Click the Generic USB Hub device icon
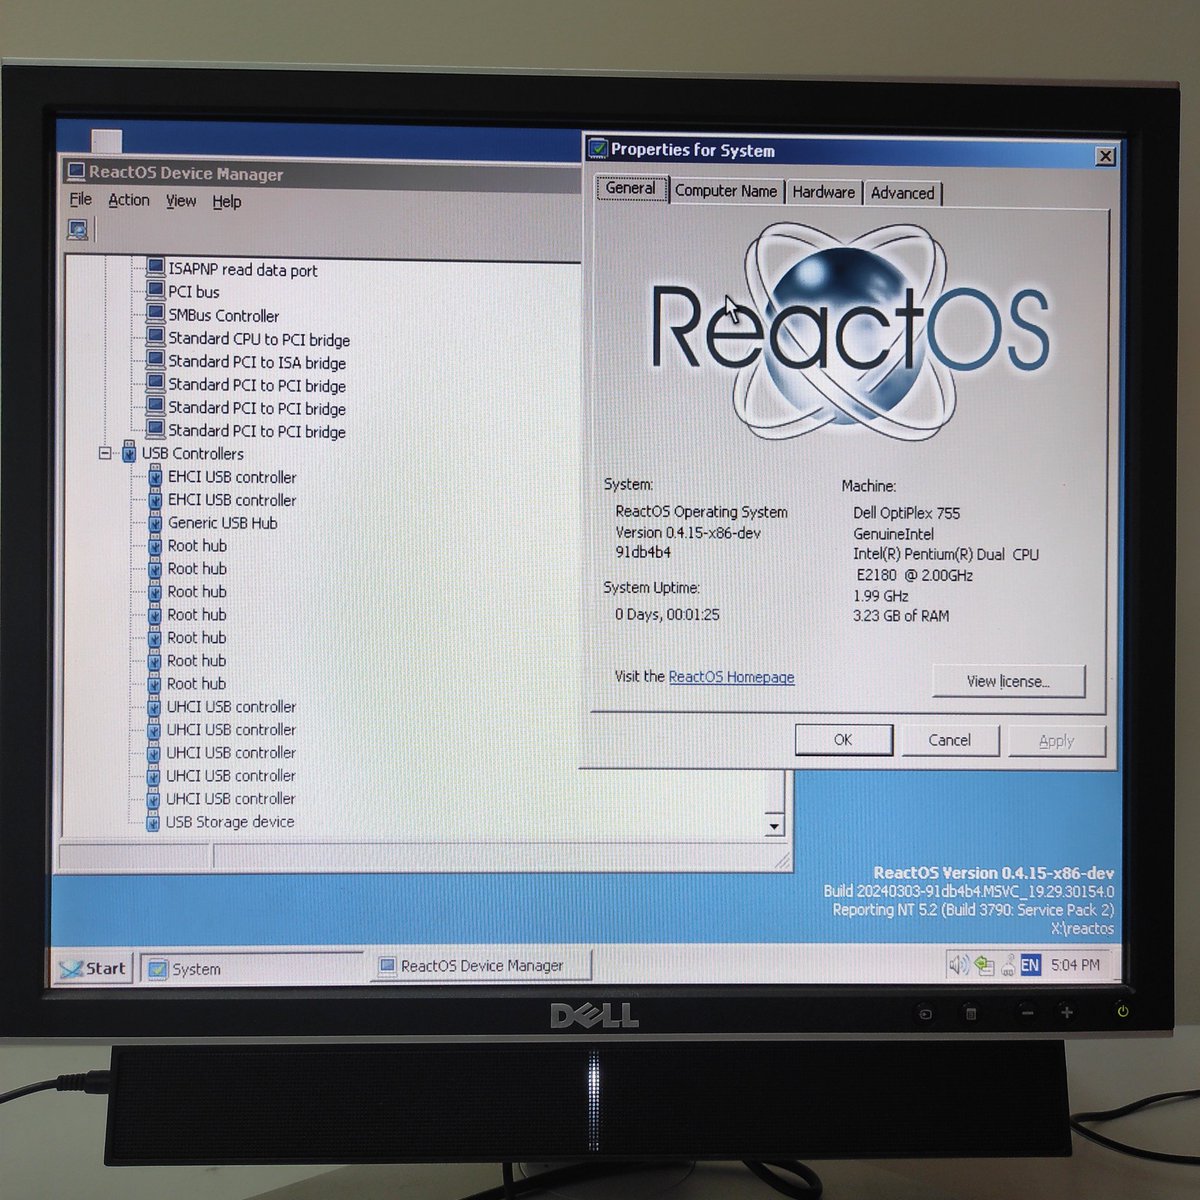The width and height of the screenshot is (1200, 1200). point(155,522)
